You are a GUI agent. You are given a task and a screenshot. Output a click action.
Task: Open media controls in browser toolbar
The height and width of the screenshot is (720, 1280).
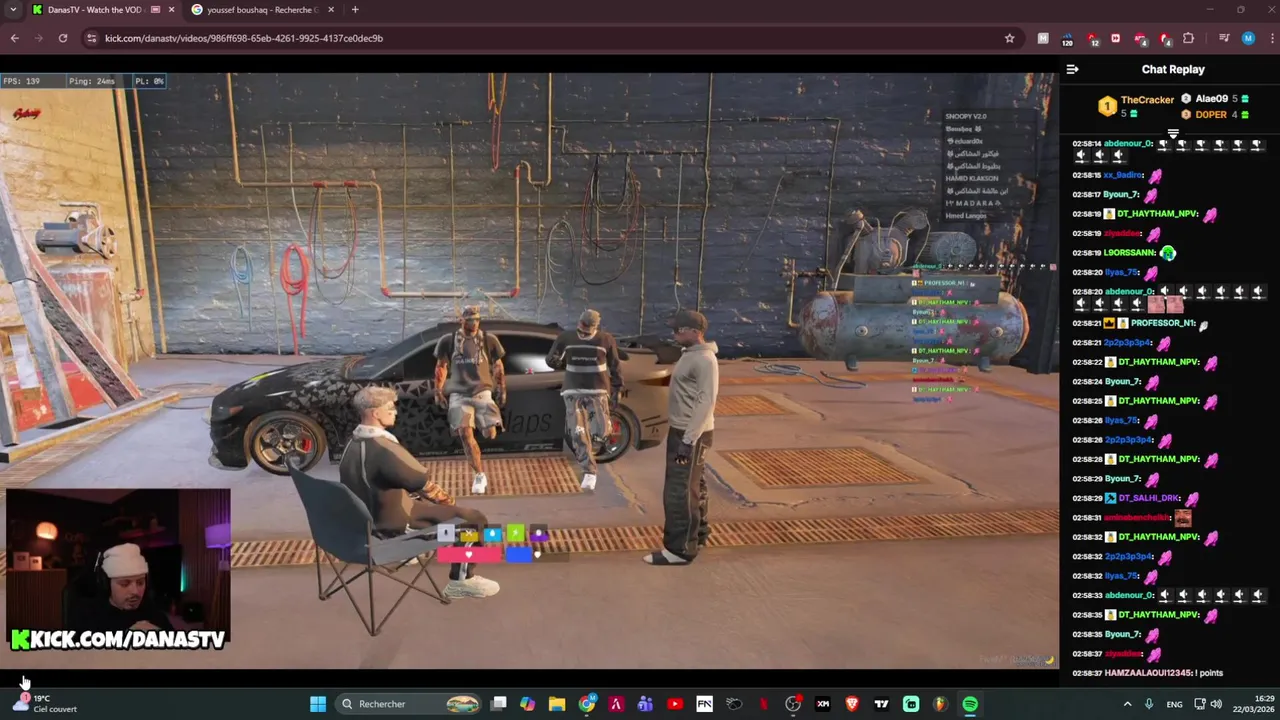coord(1224,38)
